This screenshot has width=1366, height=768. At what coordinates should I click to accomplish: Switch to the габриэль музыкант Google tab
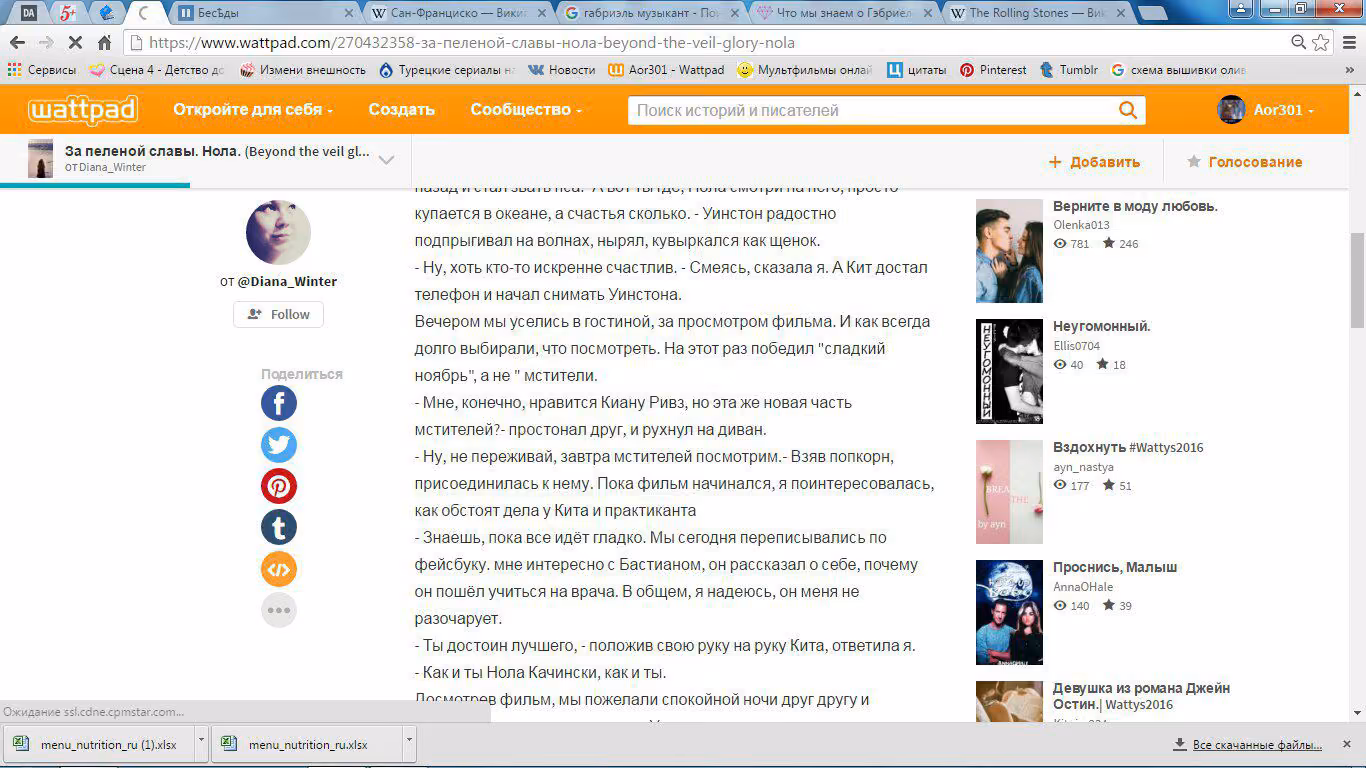click(651, 13)
